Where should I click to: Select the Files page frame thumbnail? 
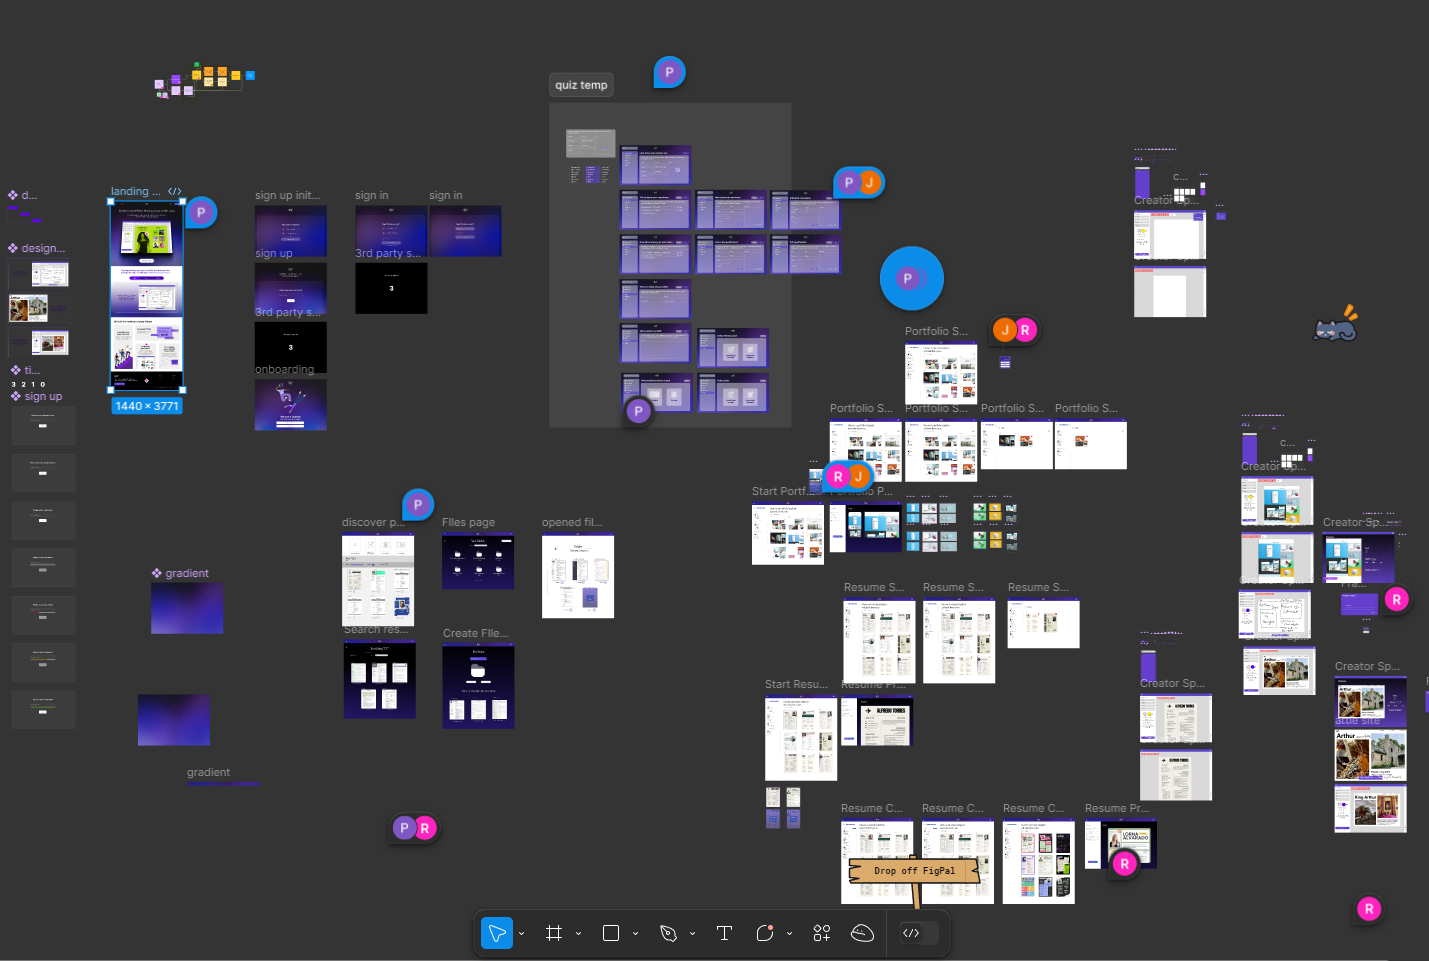point(478,561)
